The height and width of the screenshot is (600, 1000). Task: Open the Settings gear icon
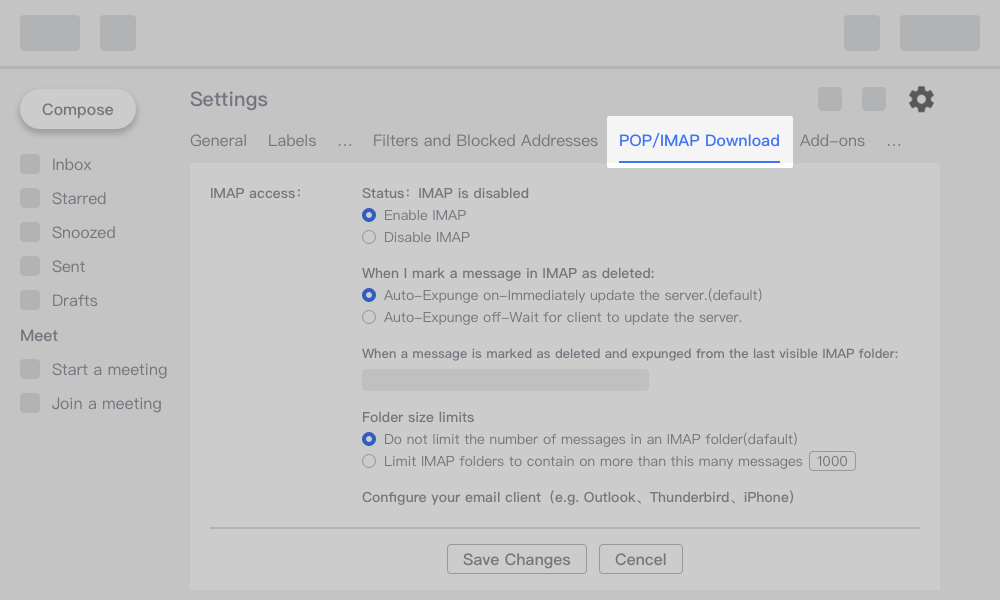pos(921,99)
